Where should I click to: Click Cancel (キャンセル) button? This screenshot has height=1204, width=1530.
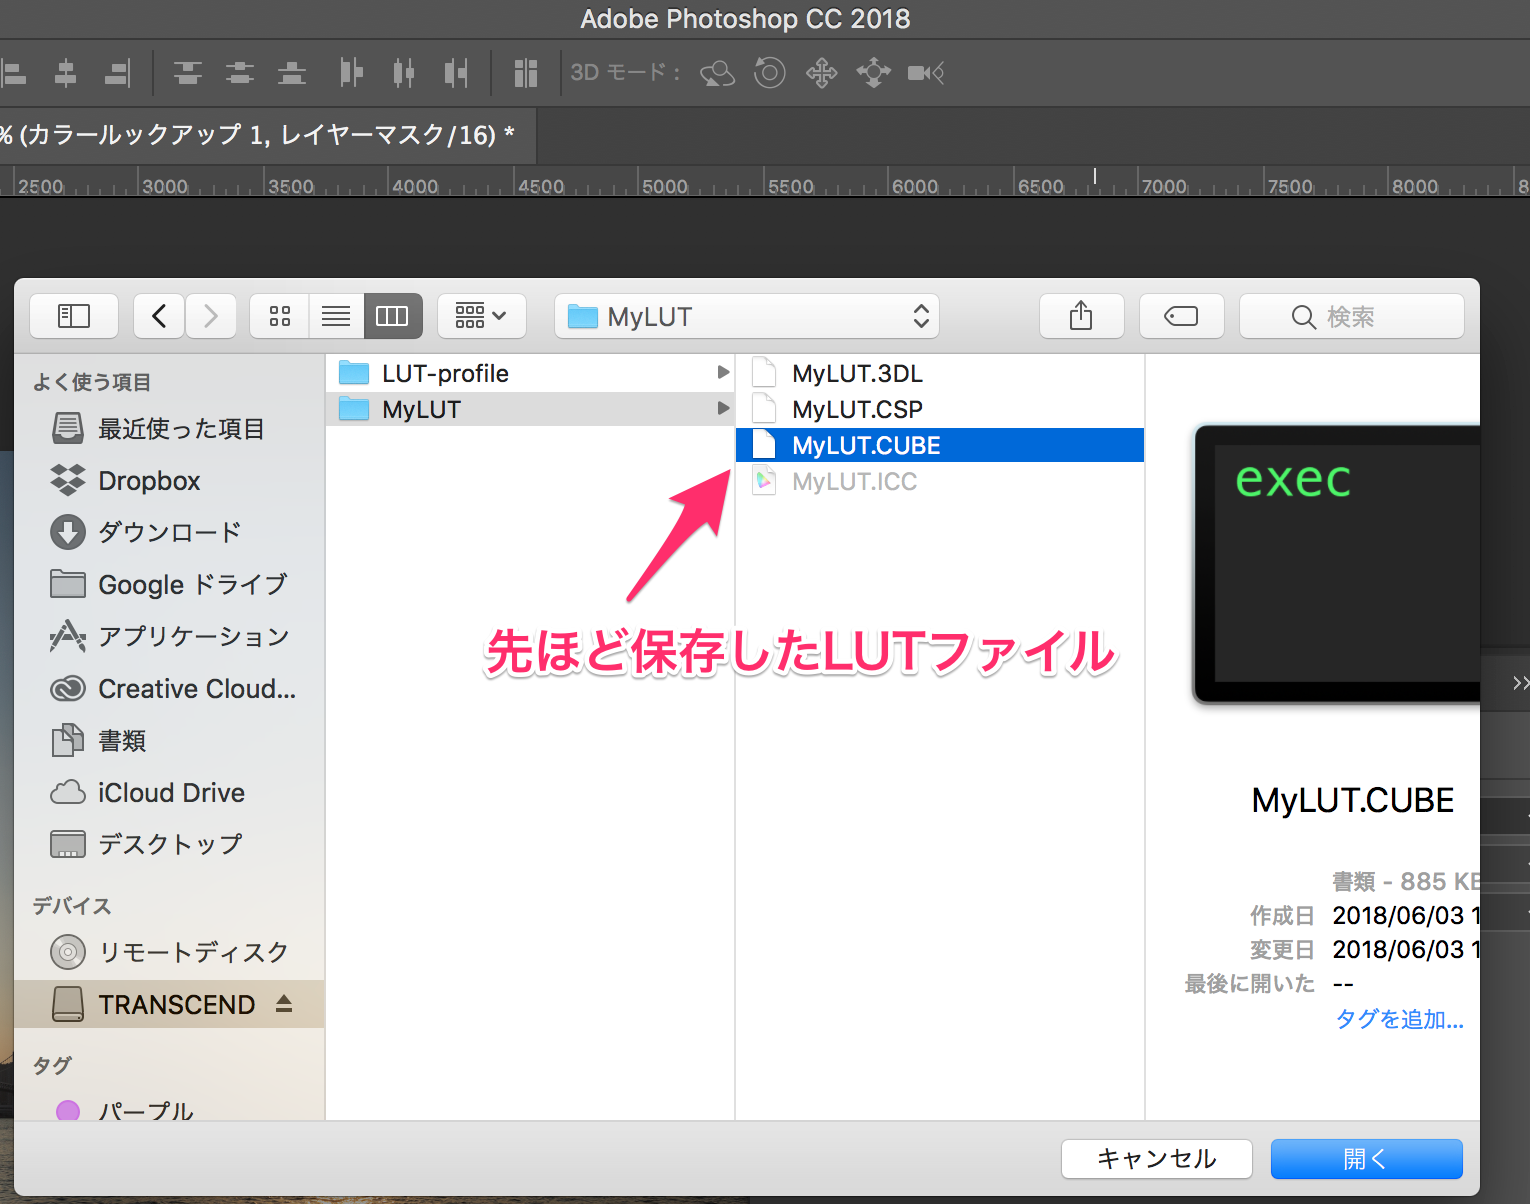1157,1159
